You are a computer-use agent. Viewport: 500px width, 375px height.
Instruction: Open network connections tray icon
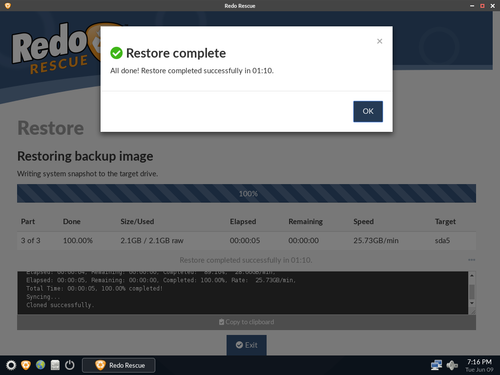click(436, 365)
